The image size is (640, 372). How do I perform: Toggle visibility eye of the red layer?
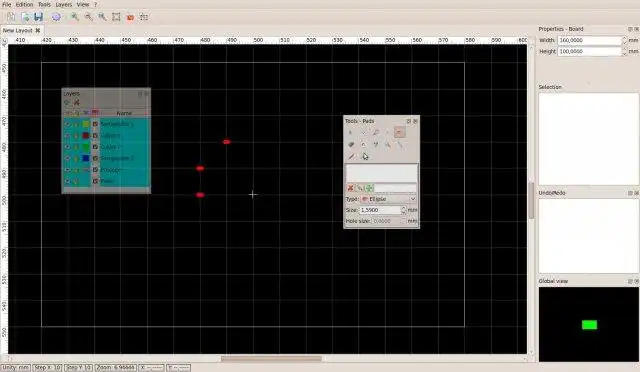(x=67, y=136)
